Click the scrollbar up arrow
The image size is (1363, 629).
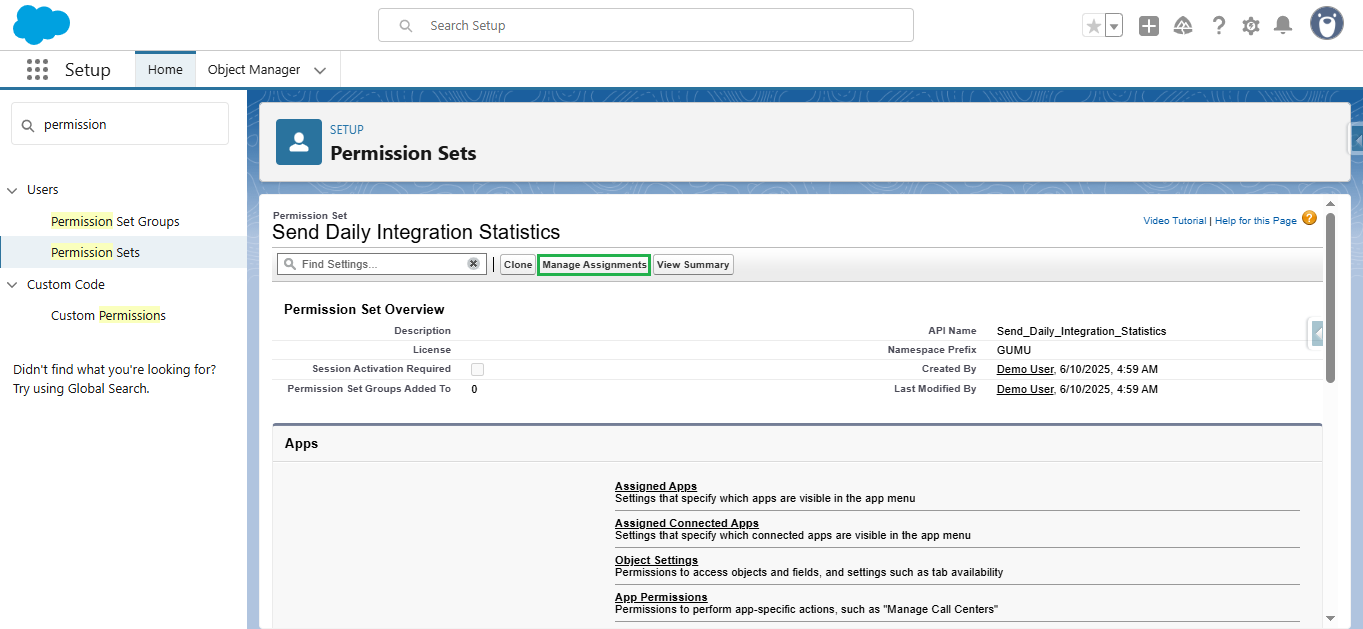[1330, 204]
